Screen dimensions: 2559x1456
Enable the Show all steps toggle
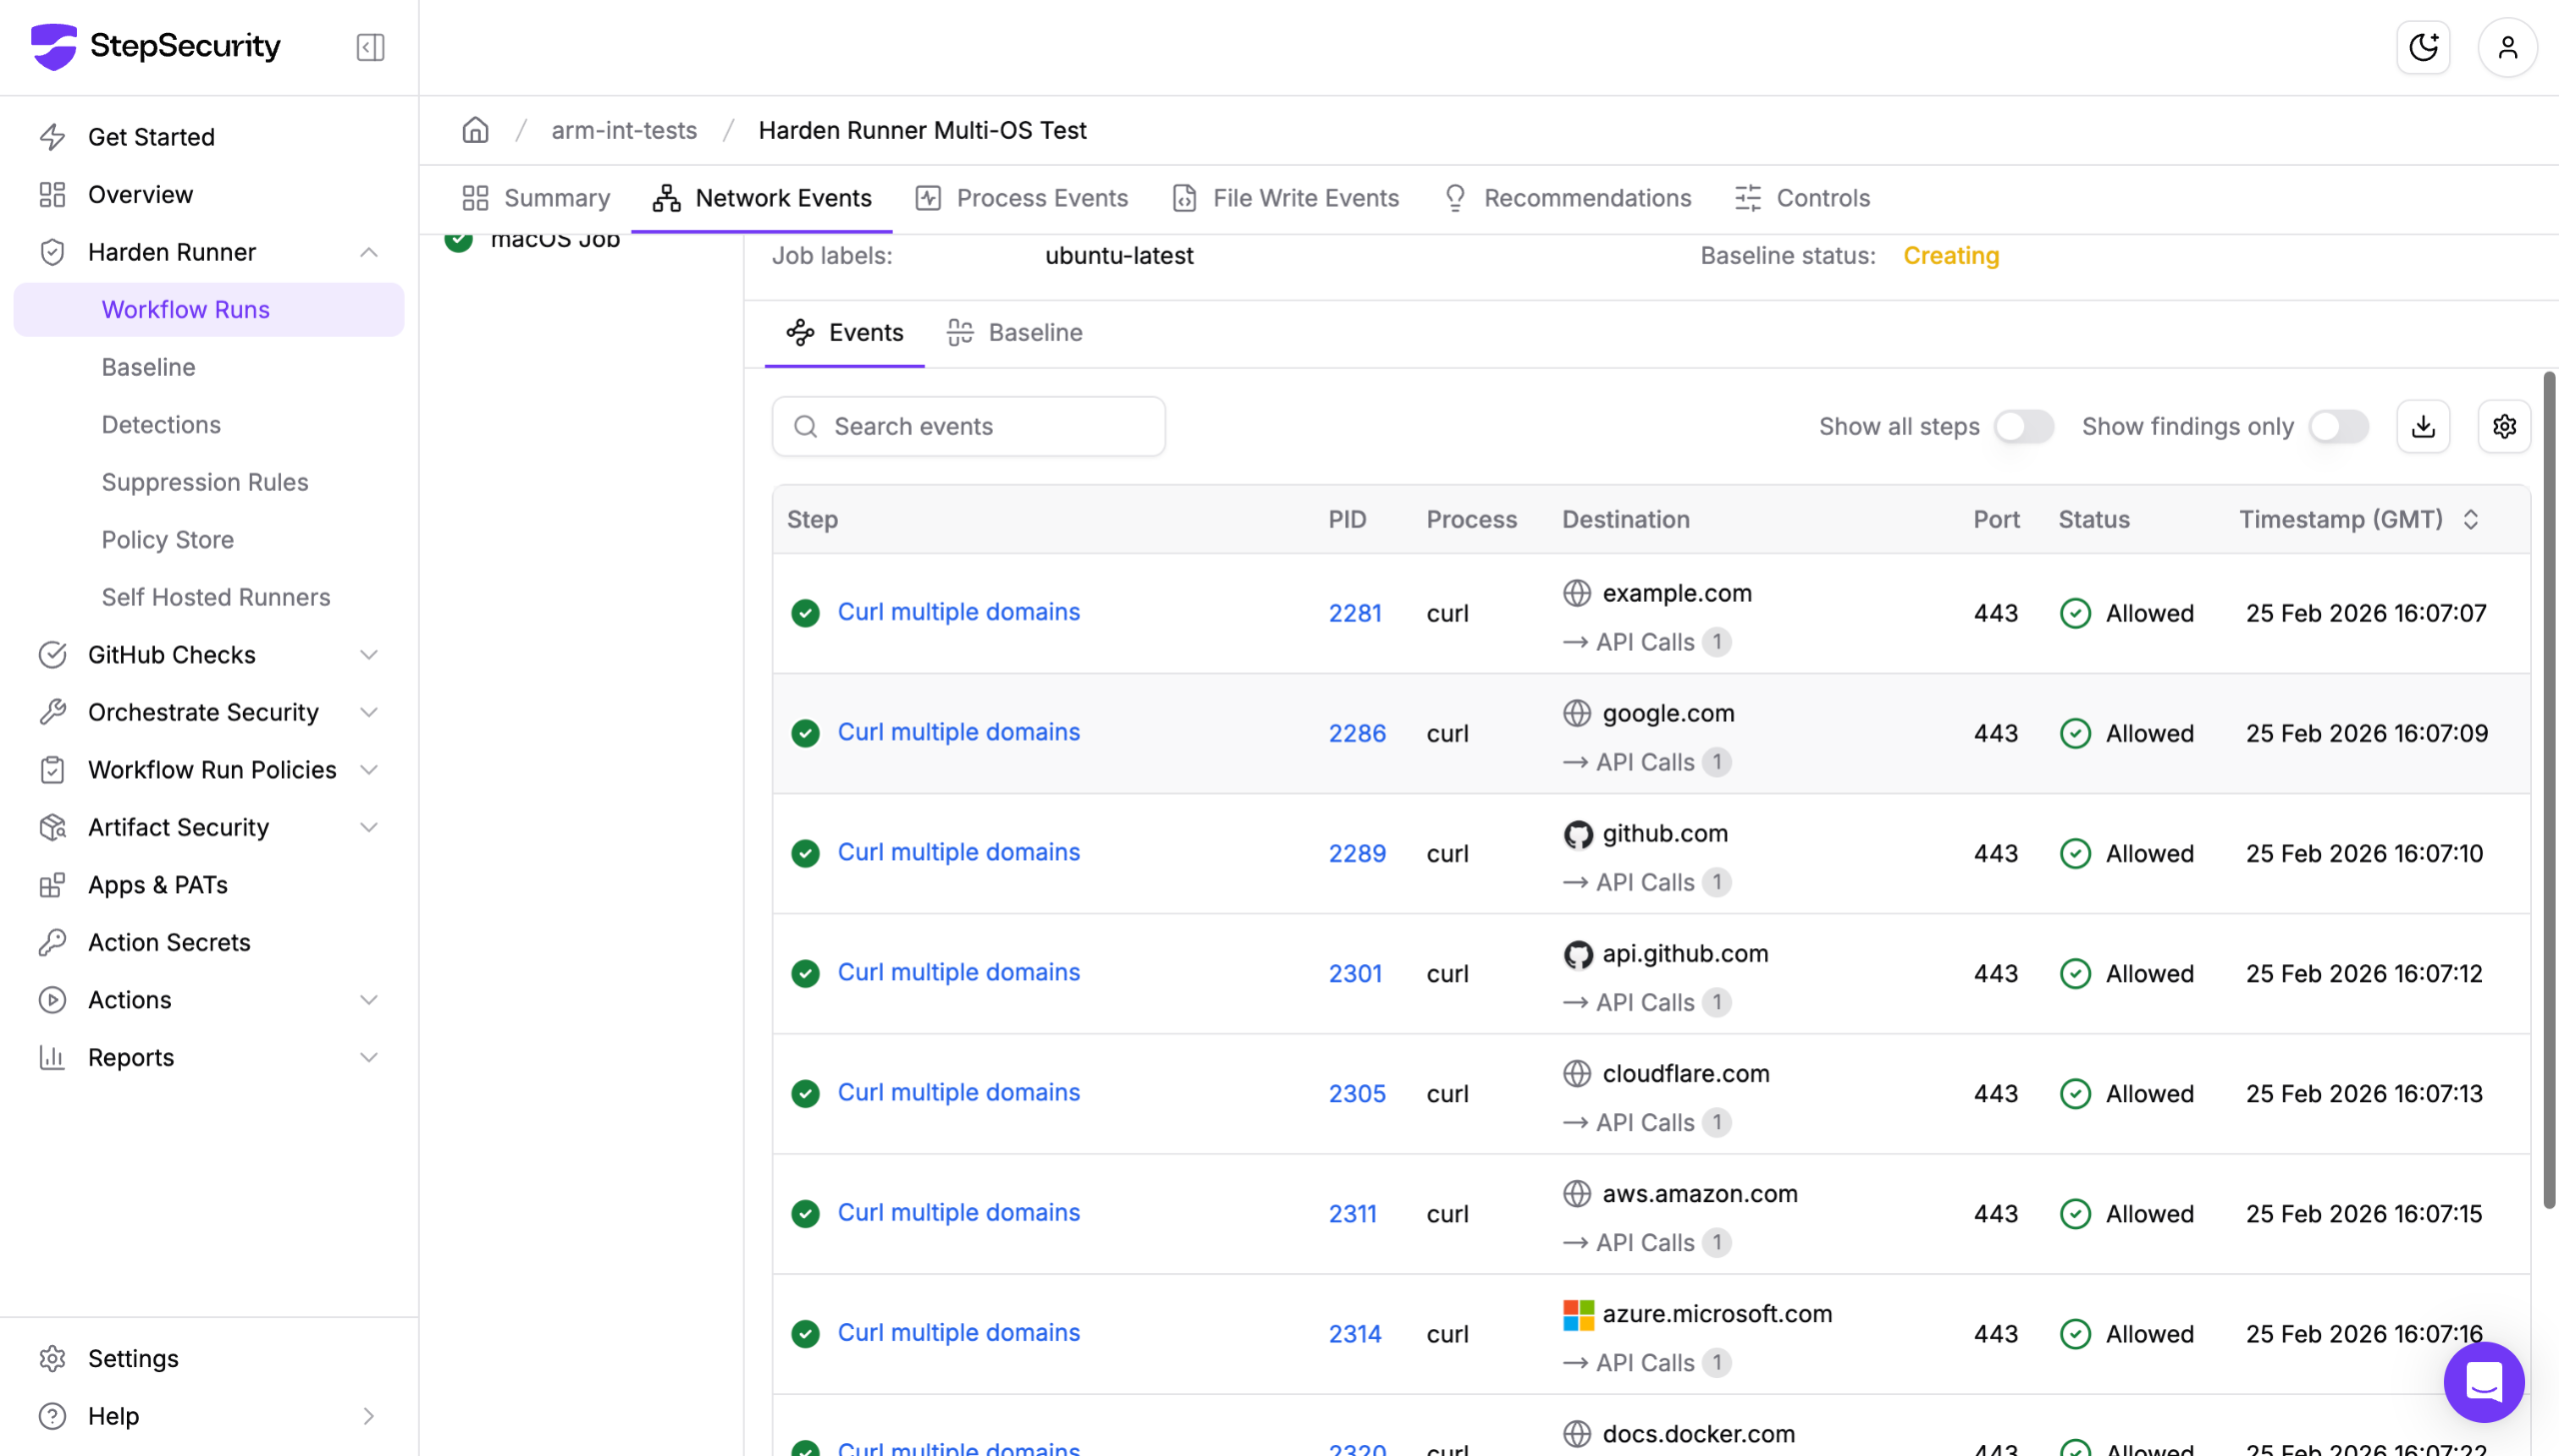(x=2023, y=426)
